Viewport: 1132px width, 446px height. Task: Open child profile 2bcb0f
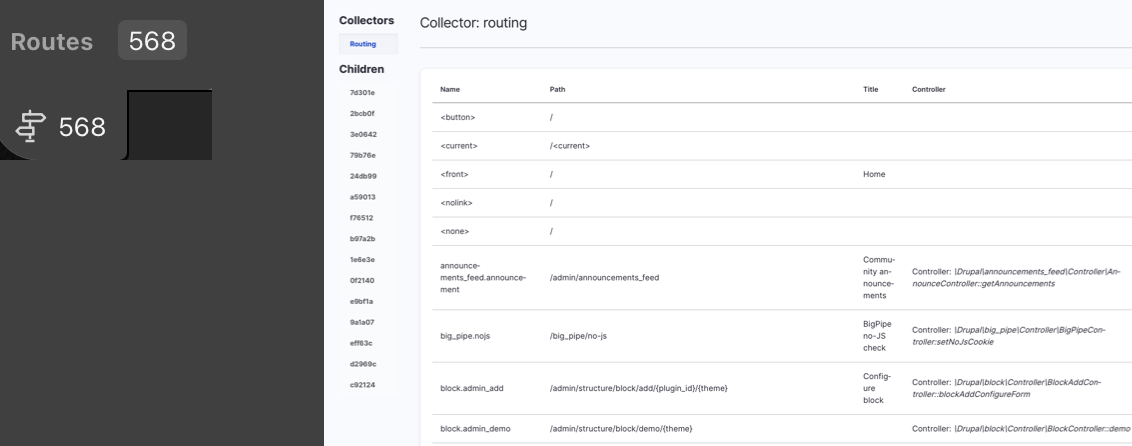tap(362, 113)
